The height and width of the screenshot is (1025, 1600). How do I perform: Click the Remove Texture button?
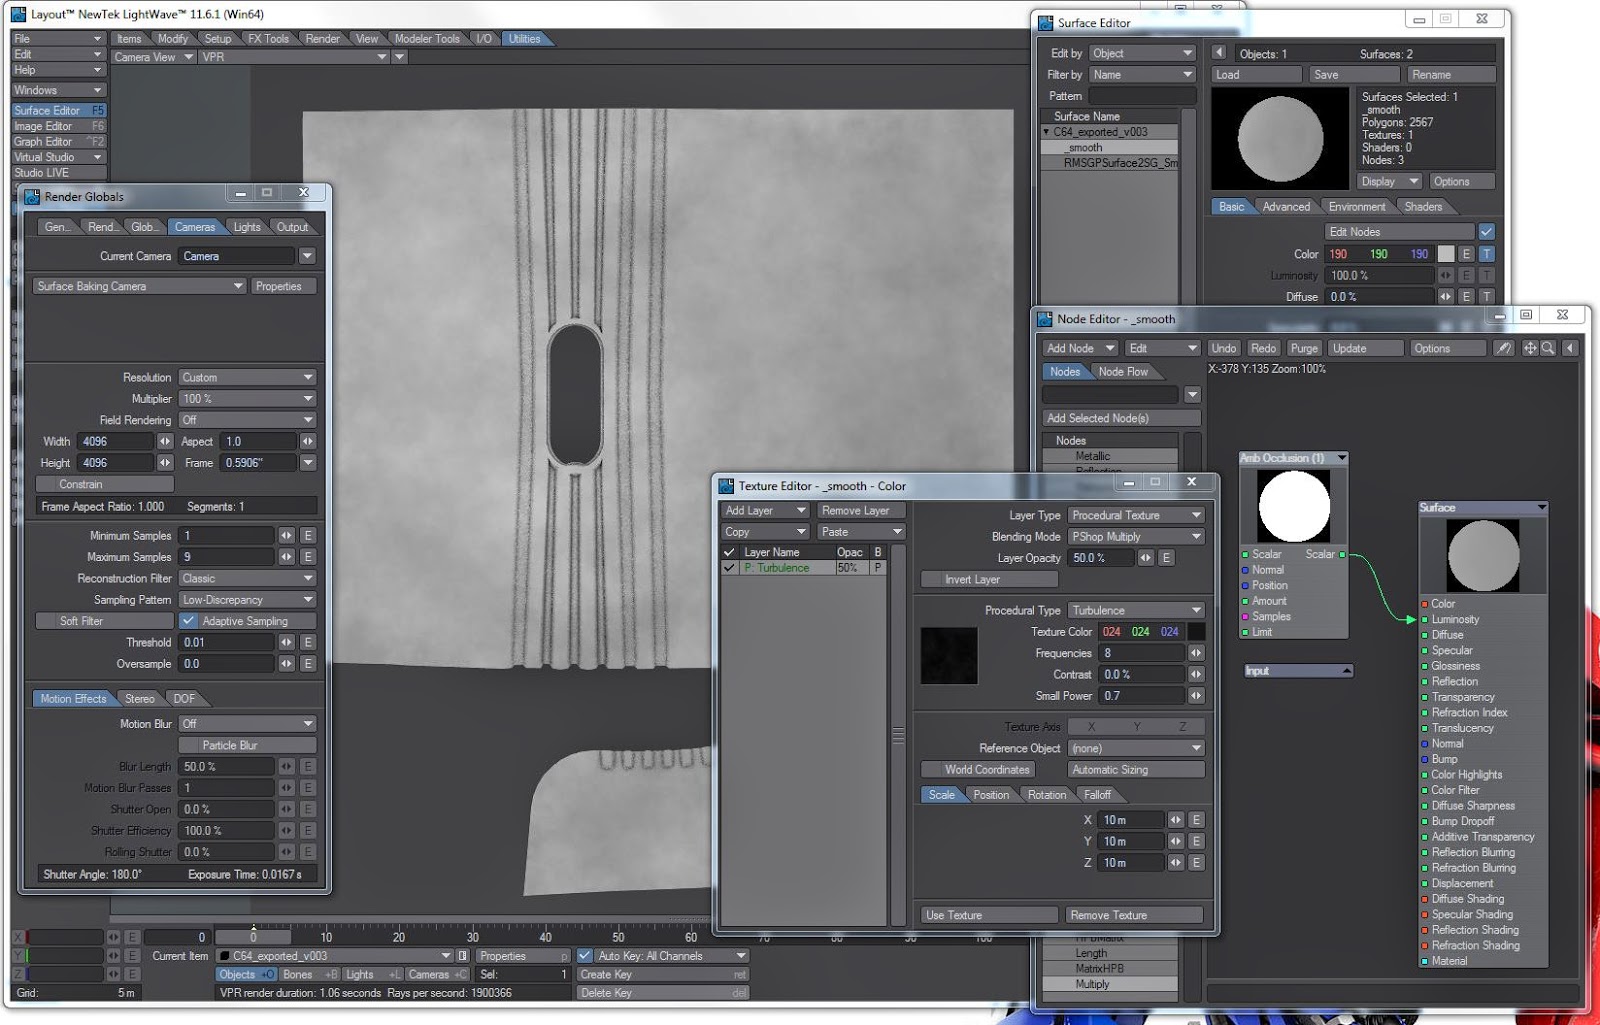pyautogui.click(x=1133, y=915)
